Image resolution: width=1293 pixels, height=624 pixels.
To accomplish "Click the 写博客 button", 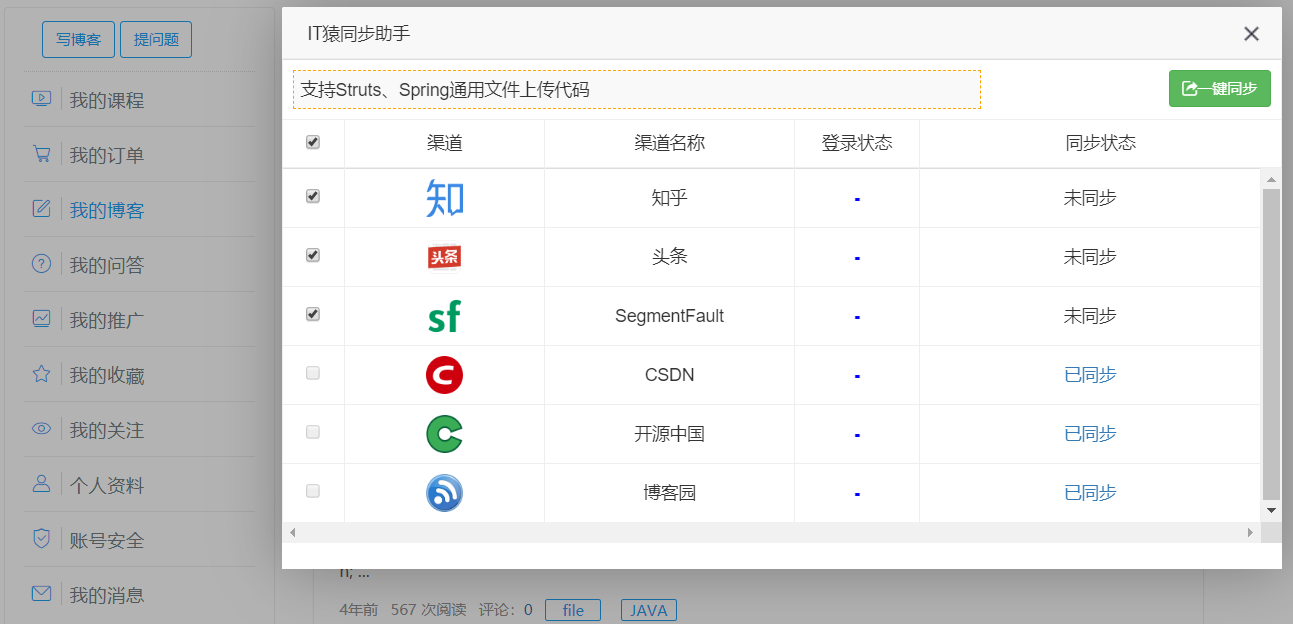I will (x=78, y=39).
